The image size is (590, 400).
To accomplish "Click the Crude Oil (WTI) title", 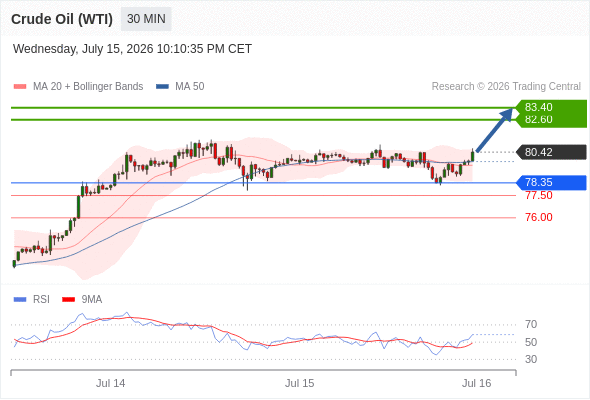I will tap(62, 19).
